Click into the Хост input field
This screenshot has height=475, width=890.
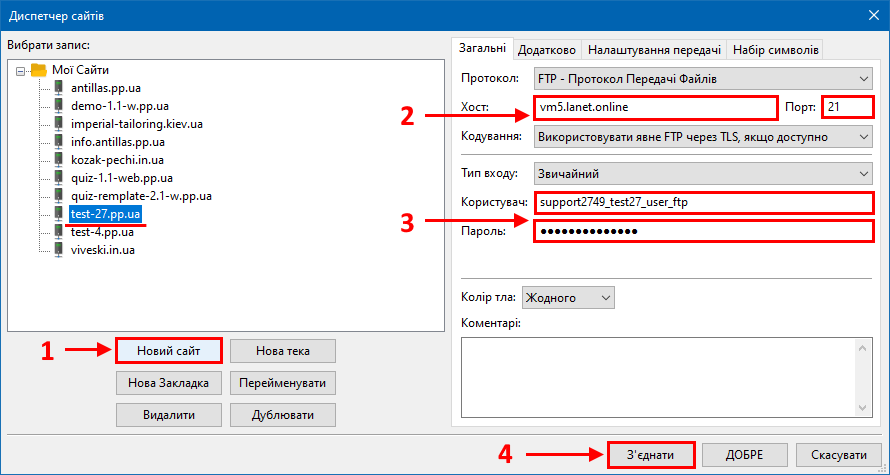tap(655, 107)
